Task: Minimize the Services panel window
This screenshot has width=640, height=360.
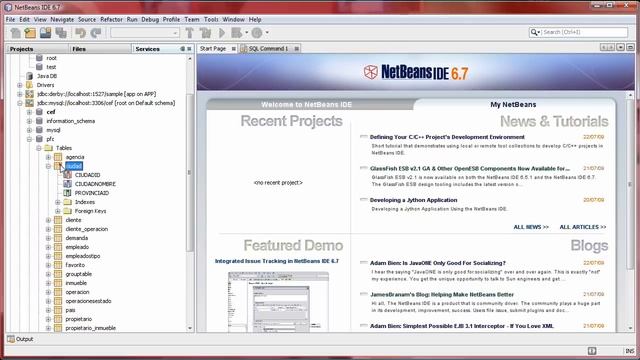Action: [x=182, y=49]
